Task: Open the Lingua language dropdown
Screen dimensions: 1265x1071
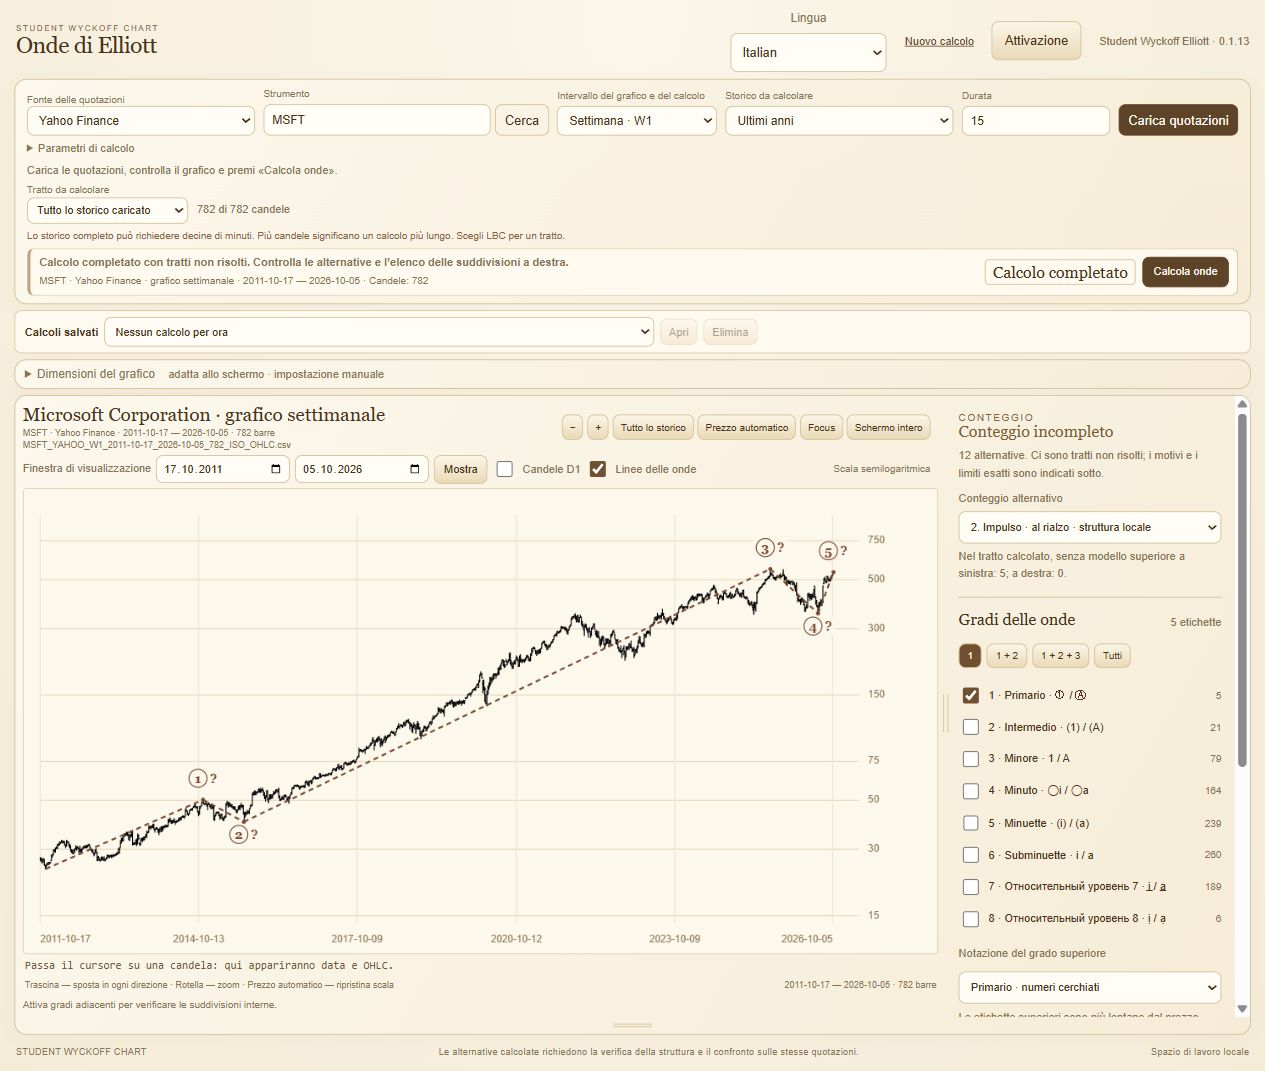Action: (808, 52)
